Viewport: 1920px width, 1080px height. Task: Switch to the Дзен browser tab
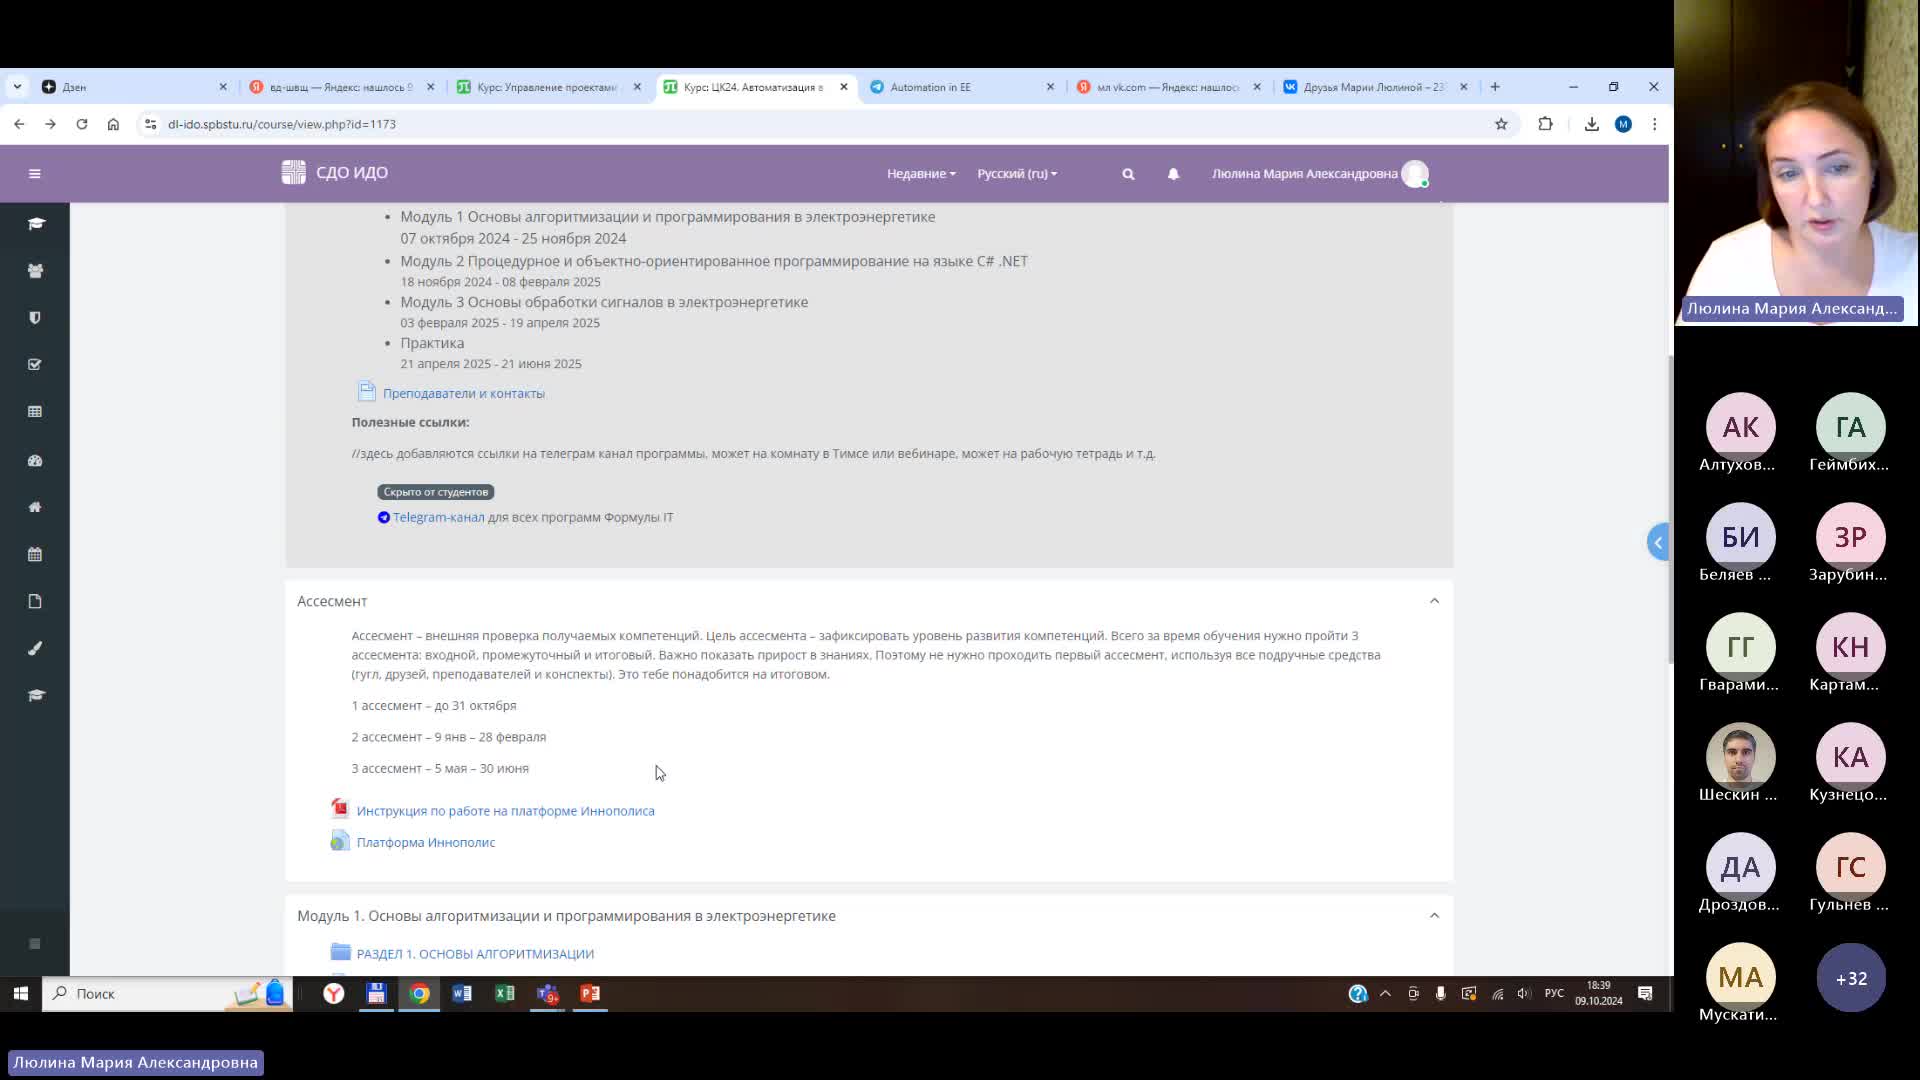point(135,87)
